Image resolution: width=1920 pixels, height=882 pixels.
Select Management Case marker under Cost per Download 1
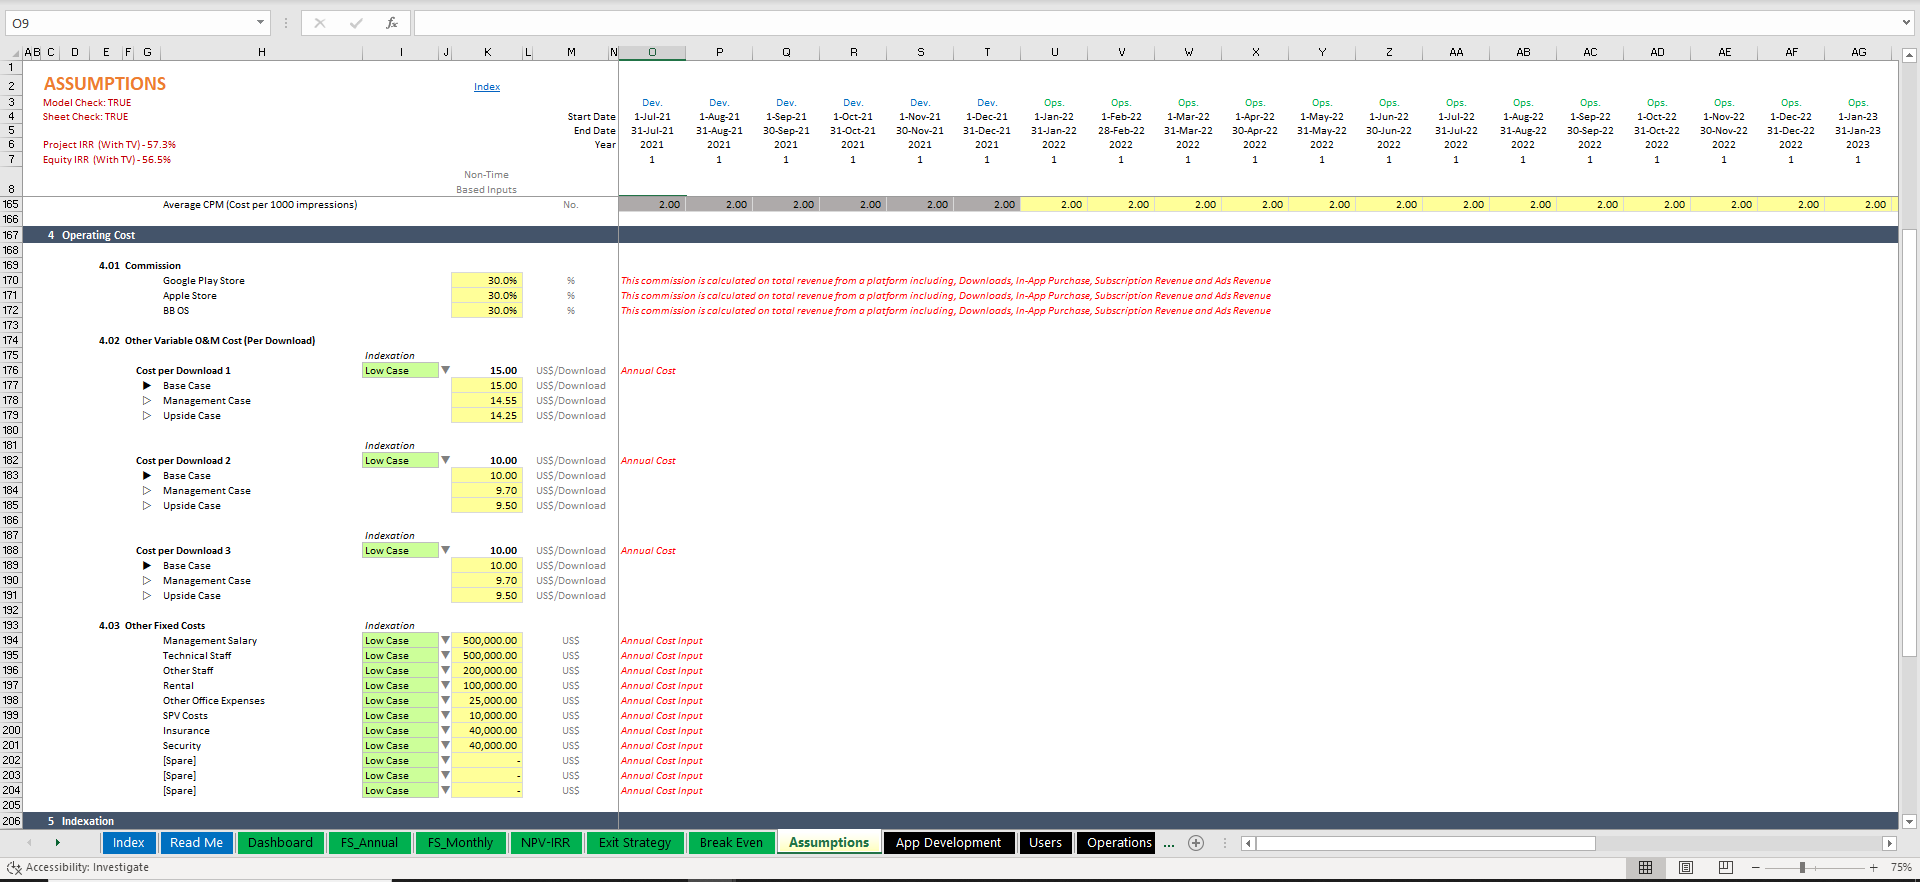(x=147, y=400)
